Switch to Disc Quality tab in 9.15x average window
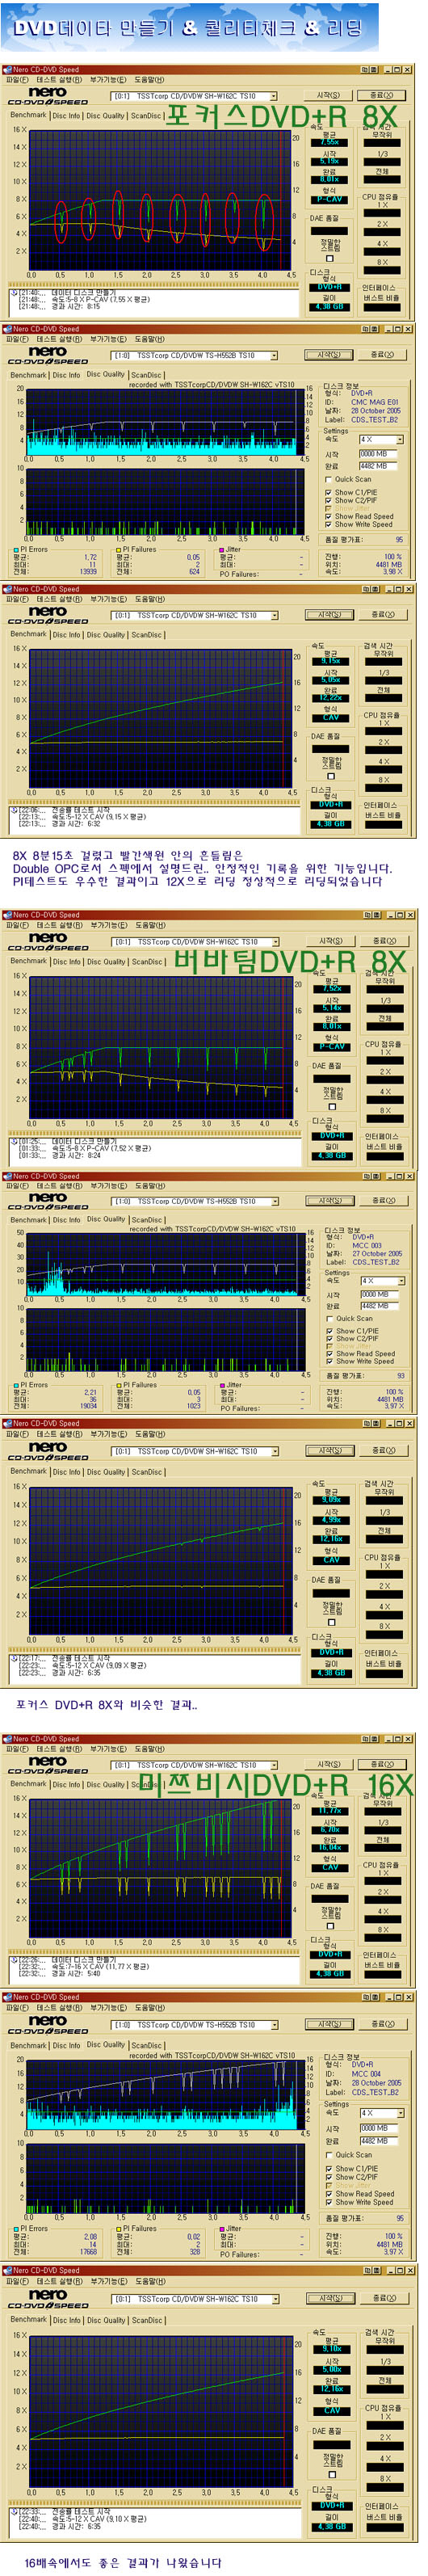Image resolution: width=428 pixels, height=2576 pixels. [x=106, y=634]
